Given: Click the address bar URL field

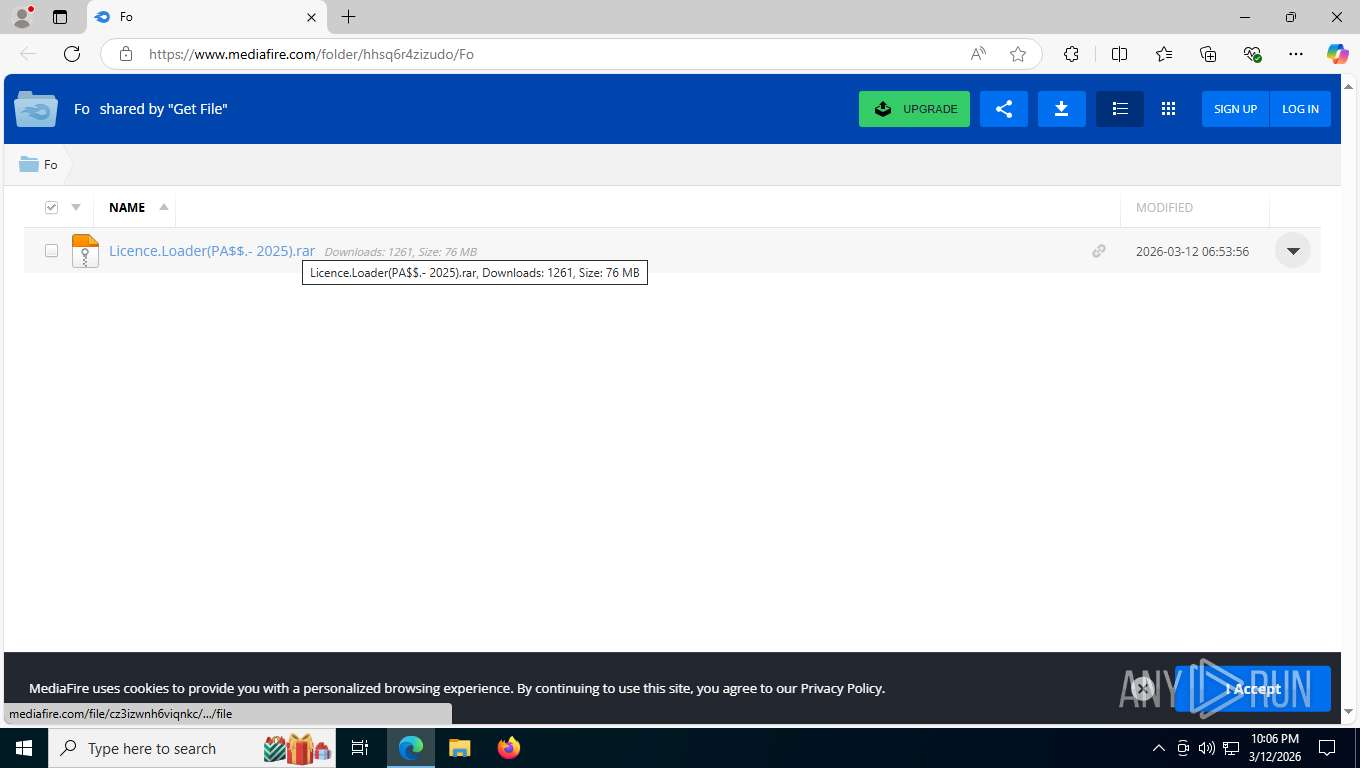Looking at the screenshot, I should pyautogui.click(x=555, y=54).
